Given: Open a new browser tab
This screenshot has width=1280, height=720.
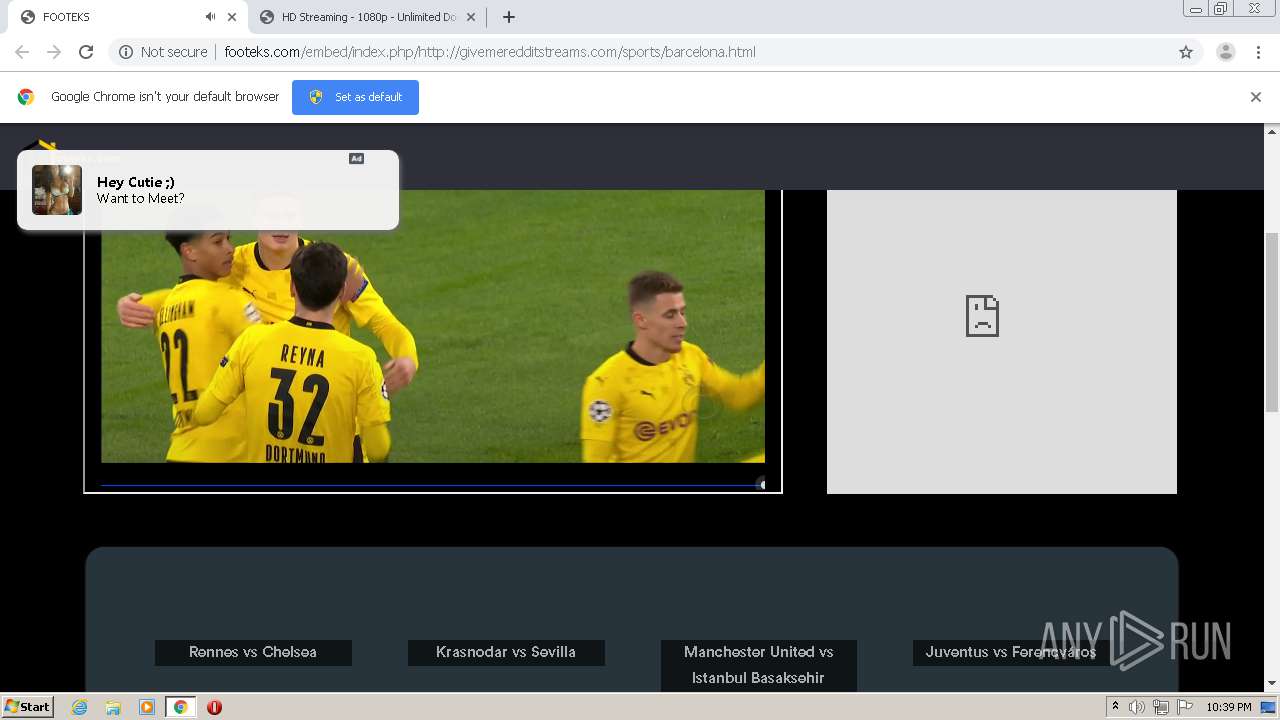Looking at the screenshot, I should (509, 17).
